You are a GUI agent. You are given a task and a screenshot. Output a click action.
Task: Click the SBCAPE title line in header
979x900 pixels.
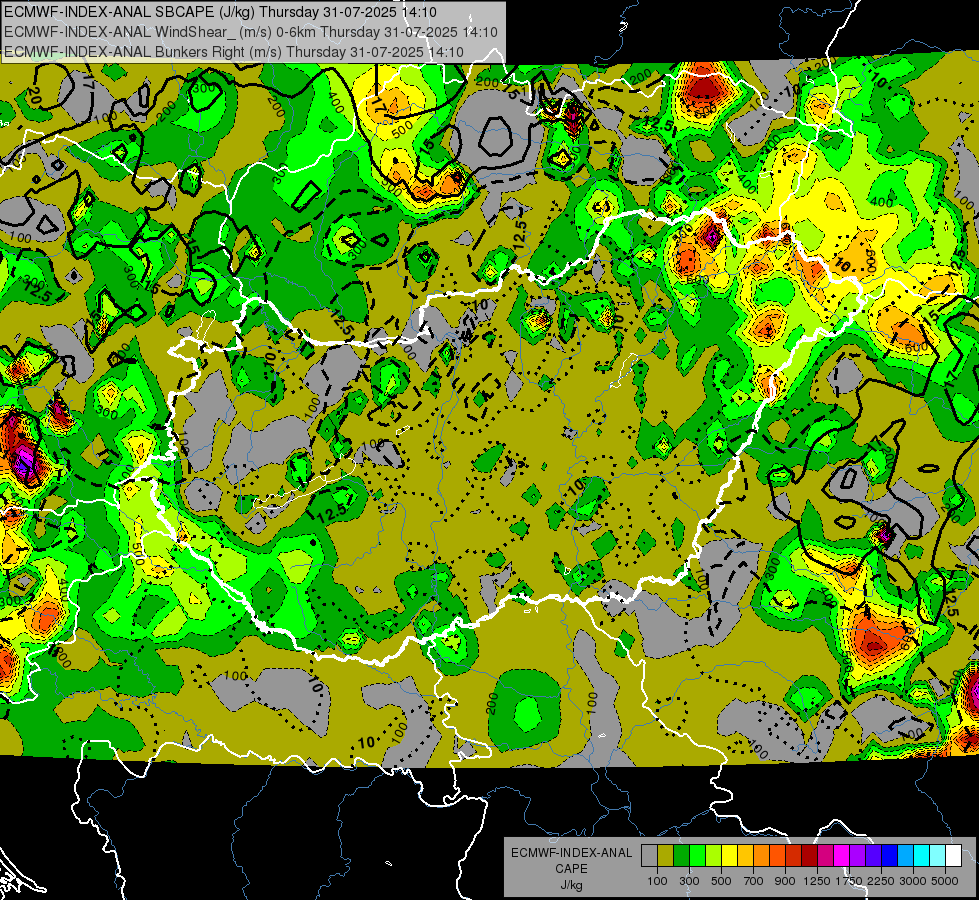[x=220, y=12]
